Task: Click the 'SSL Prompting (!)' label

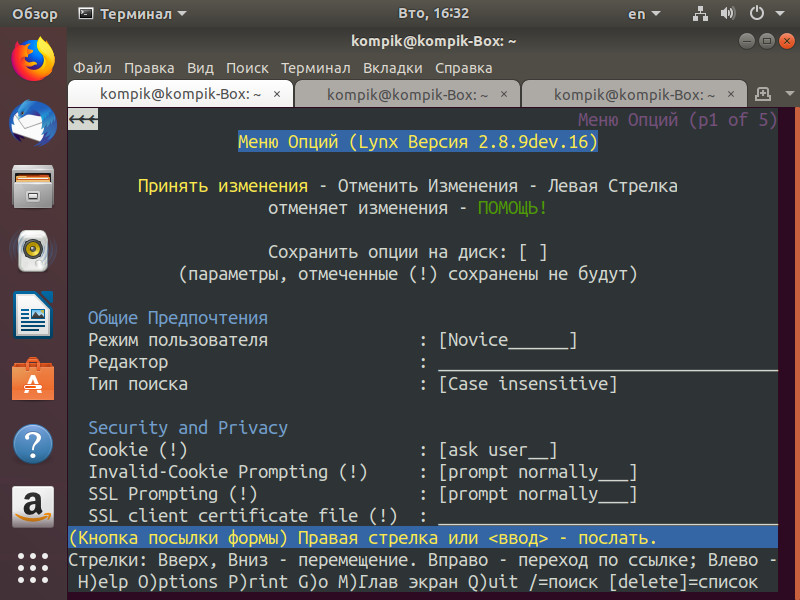Action: coord(172,494)
